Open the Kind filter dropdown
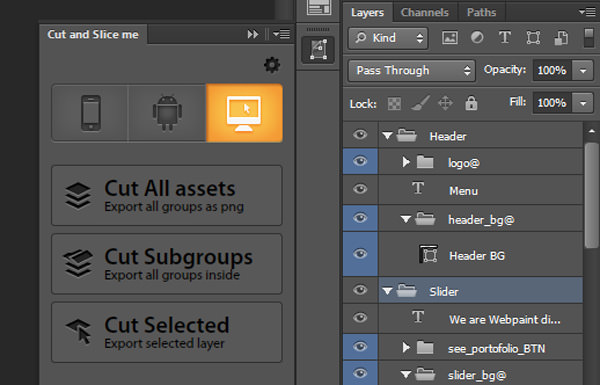 coord(388,38)
